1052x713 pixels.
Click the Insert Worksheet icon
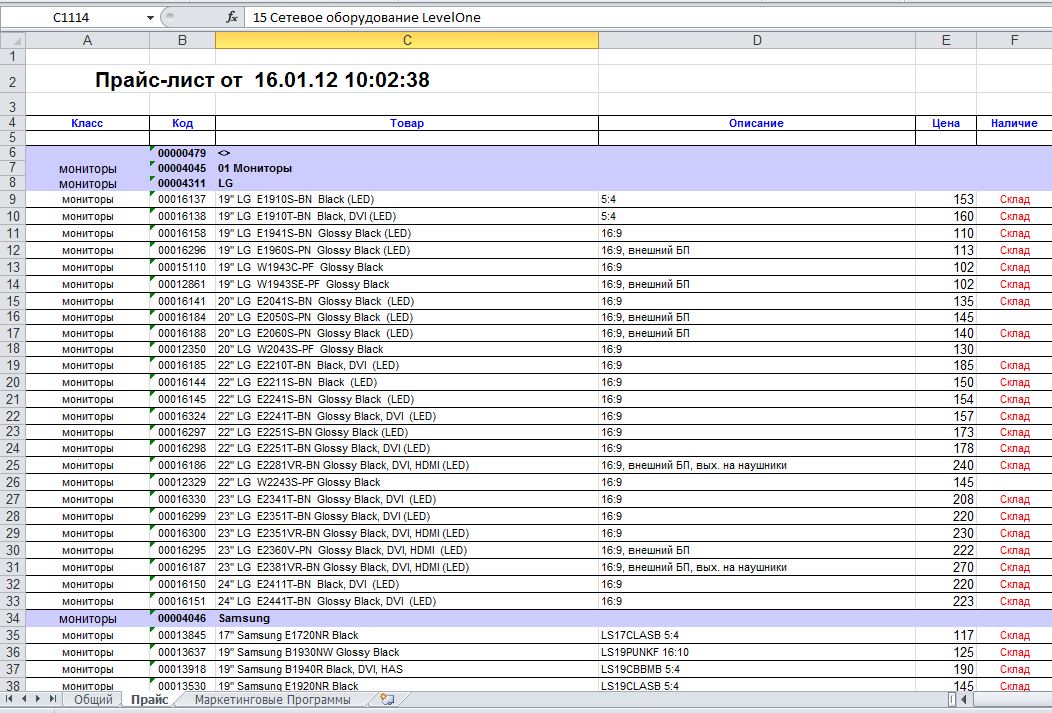click(387, 700)
